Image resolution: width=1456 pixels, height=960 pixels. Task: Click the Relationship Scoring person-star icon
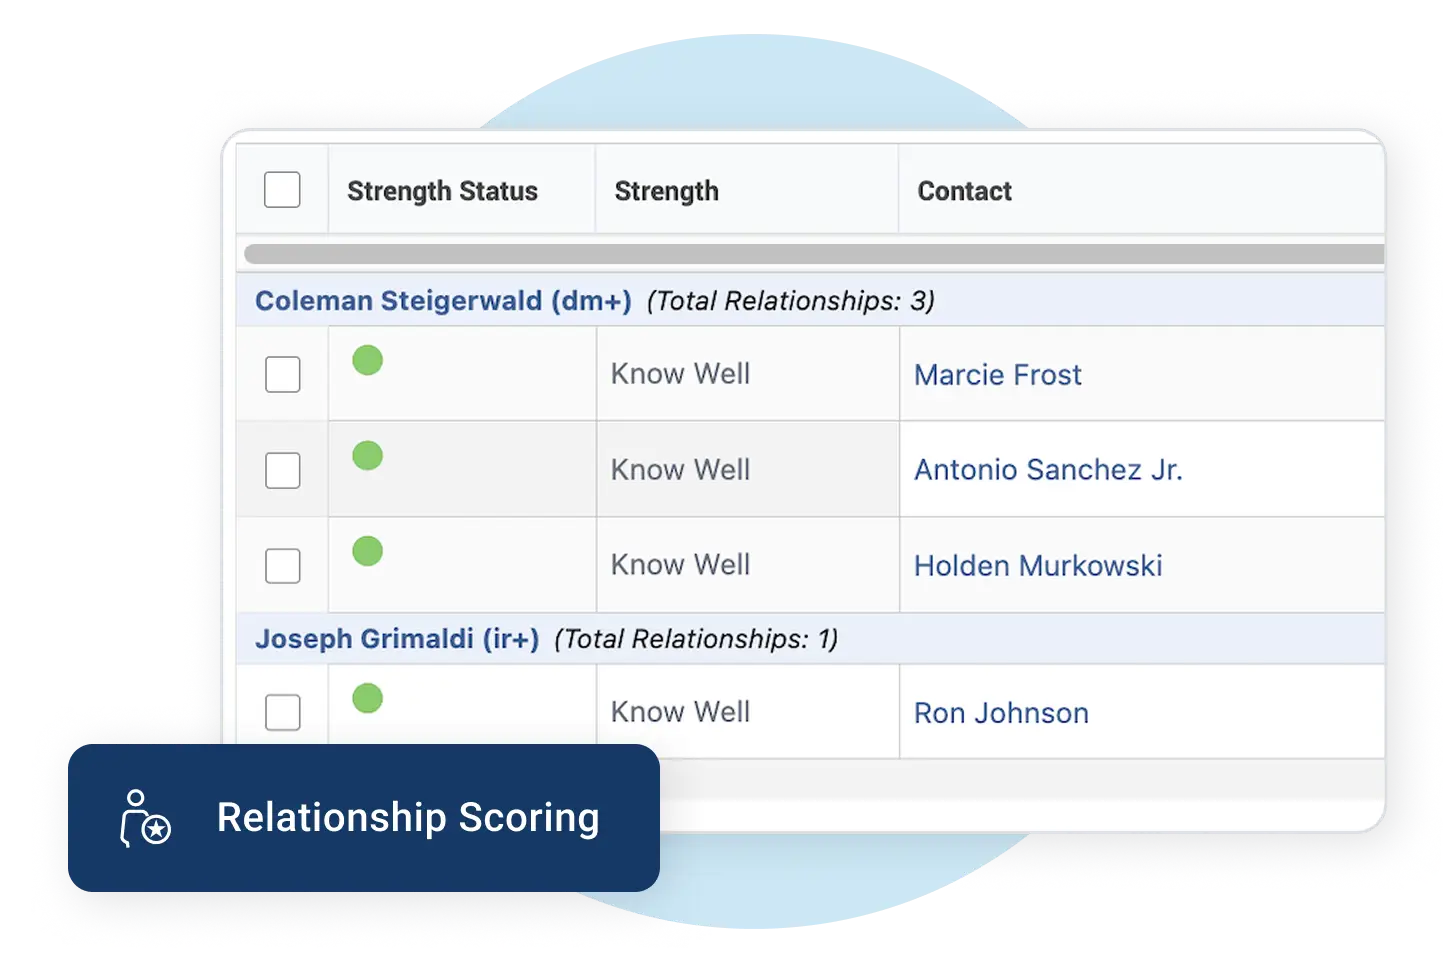(146, 818)
